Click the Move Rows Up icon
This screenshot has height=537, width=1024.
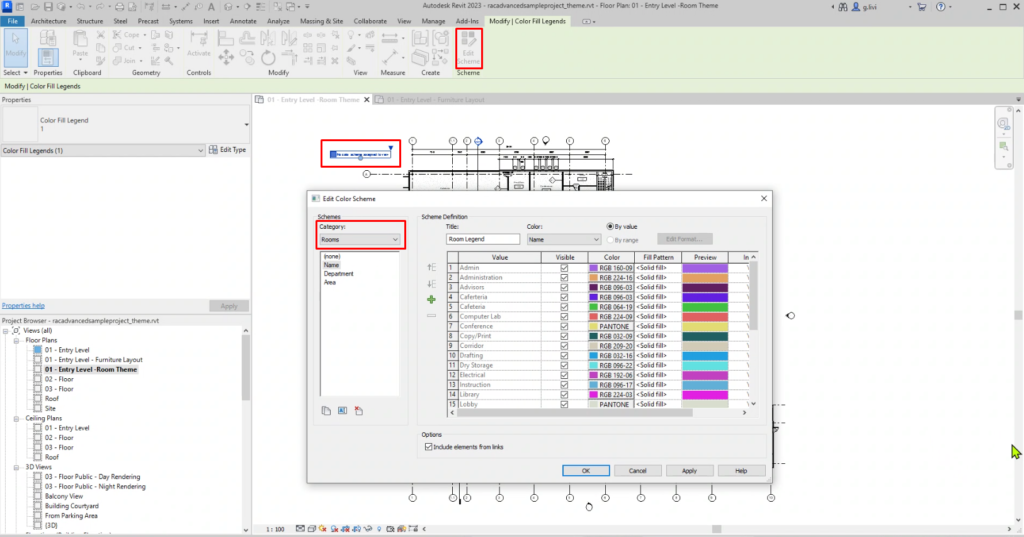432,267
